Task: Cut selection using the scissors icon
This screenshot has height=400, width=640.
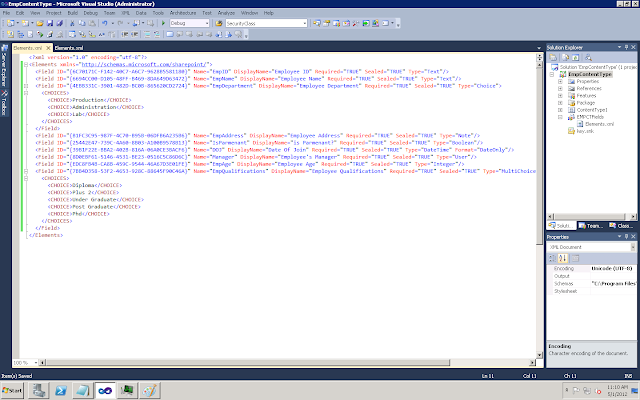Action: (x=72, y=23)
